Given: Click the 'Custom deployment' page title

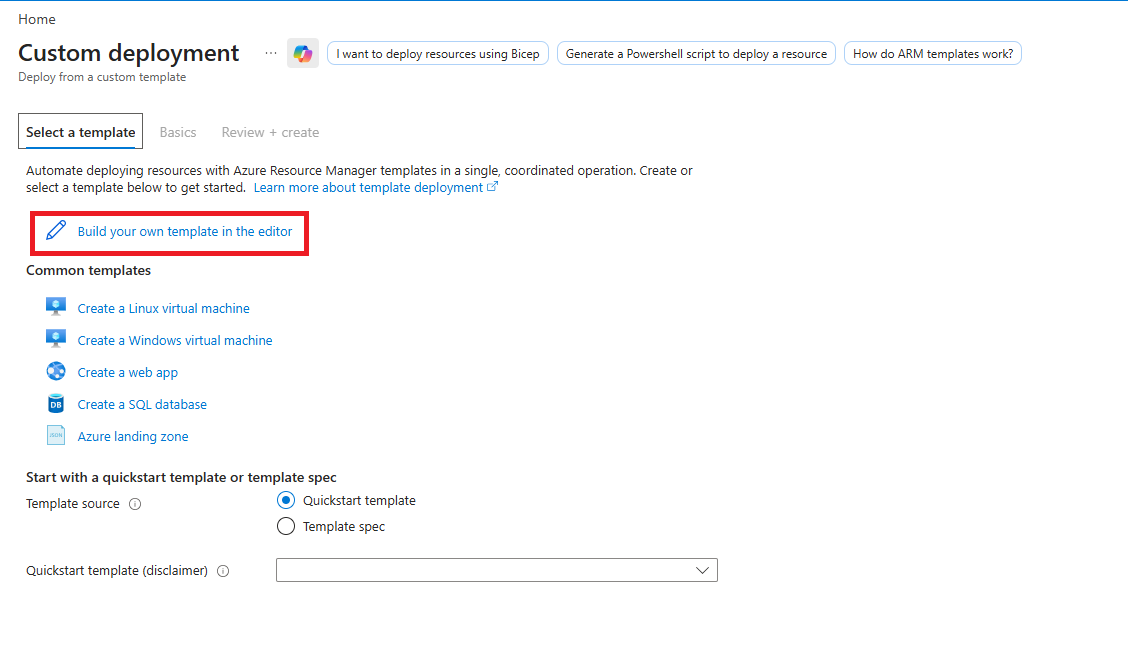Looking at the screenshot, I should 129,53.
